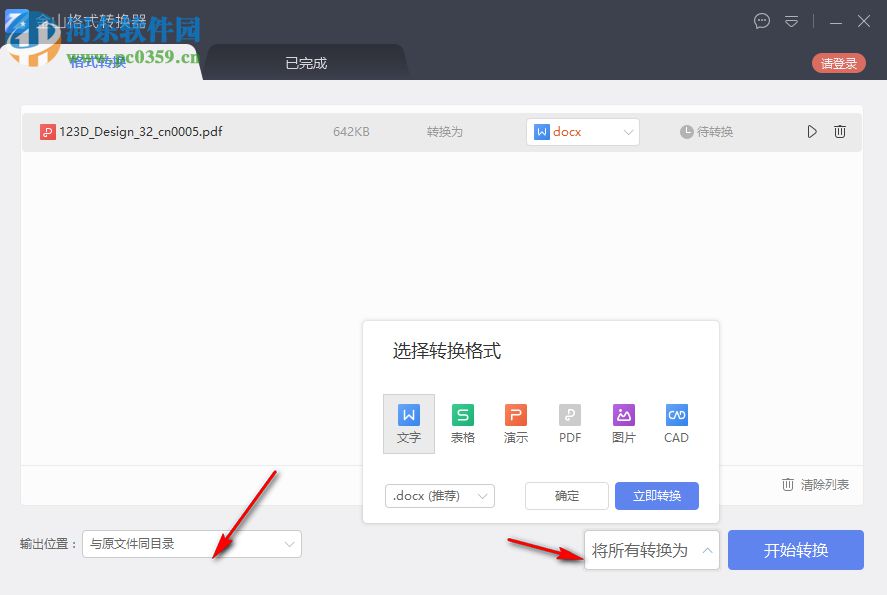Click 清除列表 to clear list
The image size is (887, 595).
point(816,485)
